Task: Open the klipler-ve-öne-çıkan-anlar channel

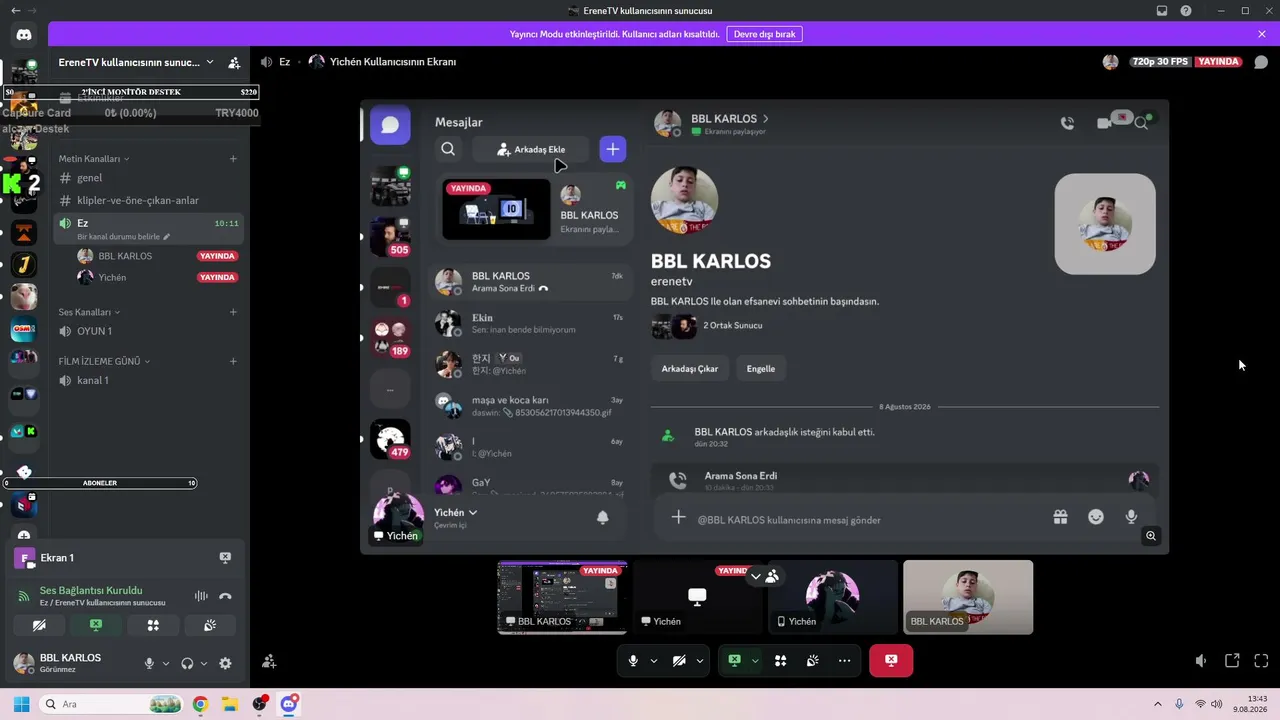Action: (x=148, y=200)
